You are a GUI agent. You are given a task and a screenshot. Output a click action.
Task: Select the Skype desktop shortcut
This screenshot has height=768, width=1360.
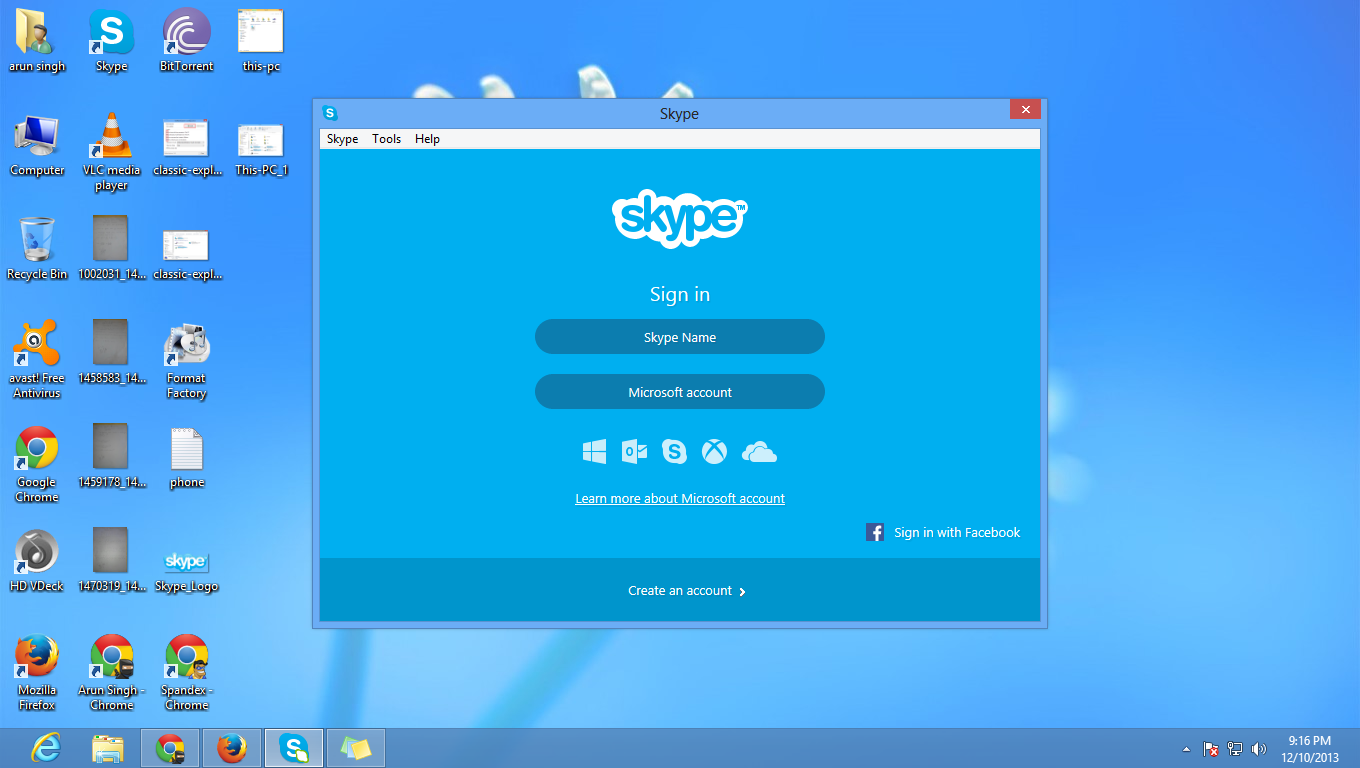pos(111,42)
